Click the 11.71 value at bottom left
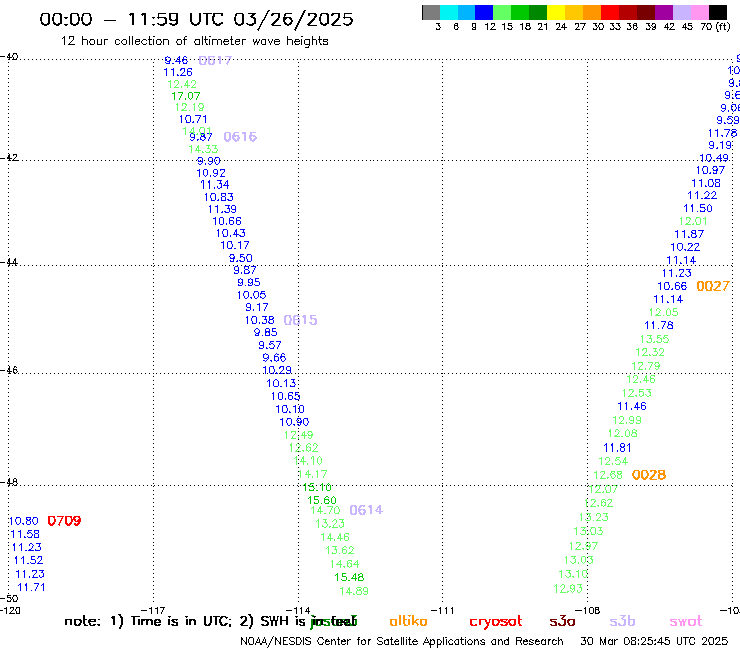740x650 pixels. [31, 587]
